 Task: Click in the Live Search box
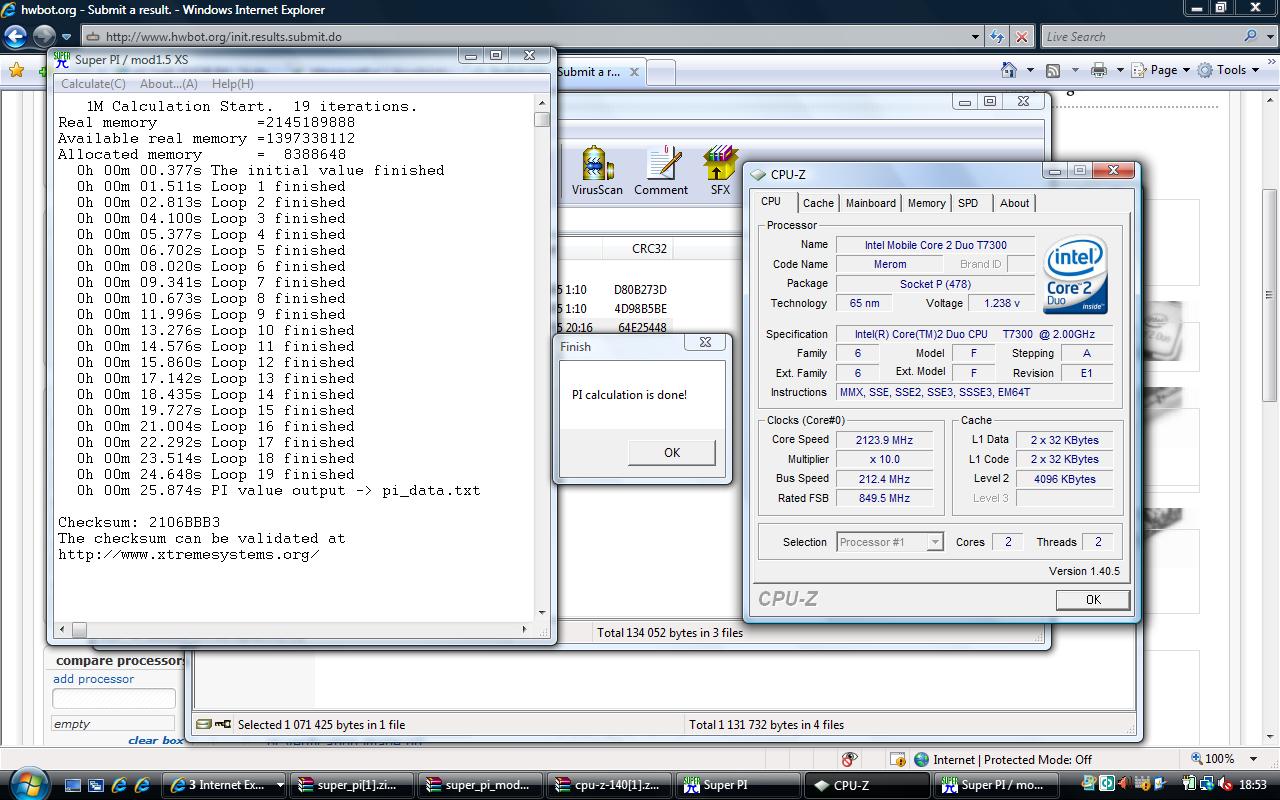point(1140,37)
